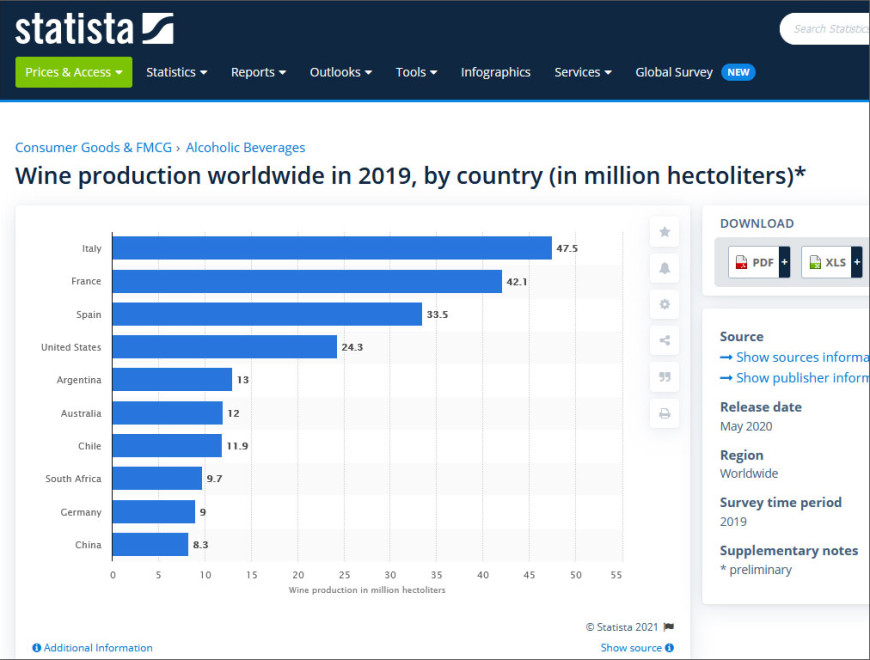The image size is (870, 660).
Task: Click the Italy country label
Action: [92, 248]
